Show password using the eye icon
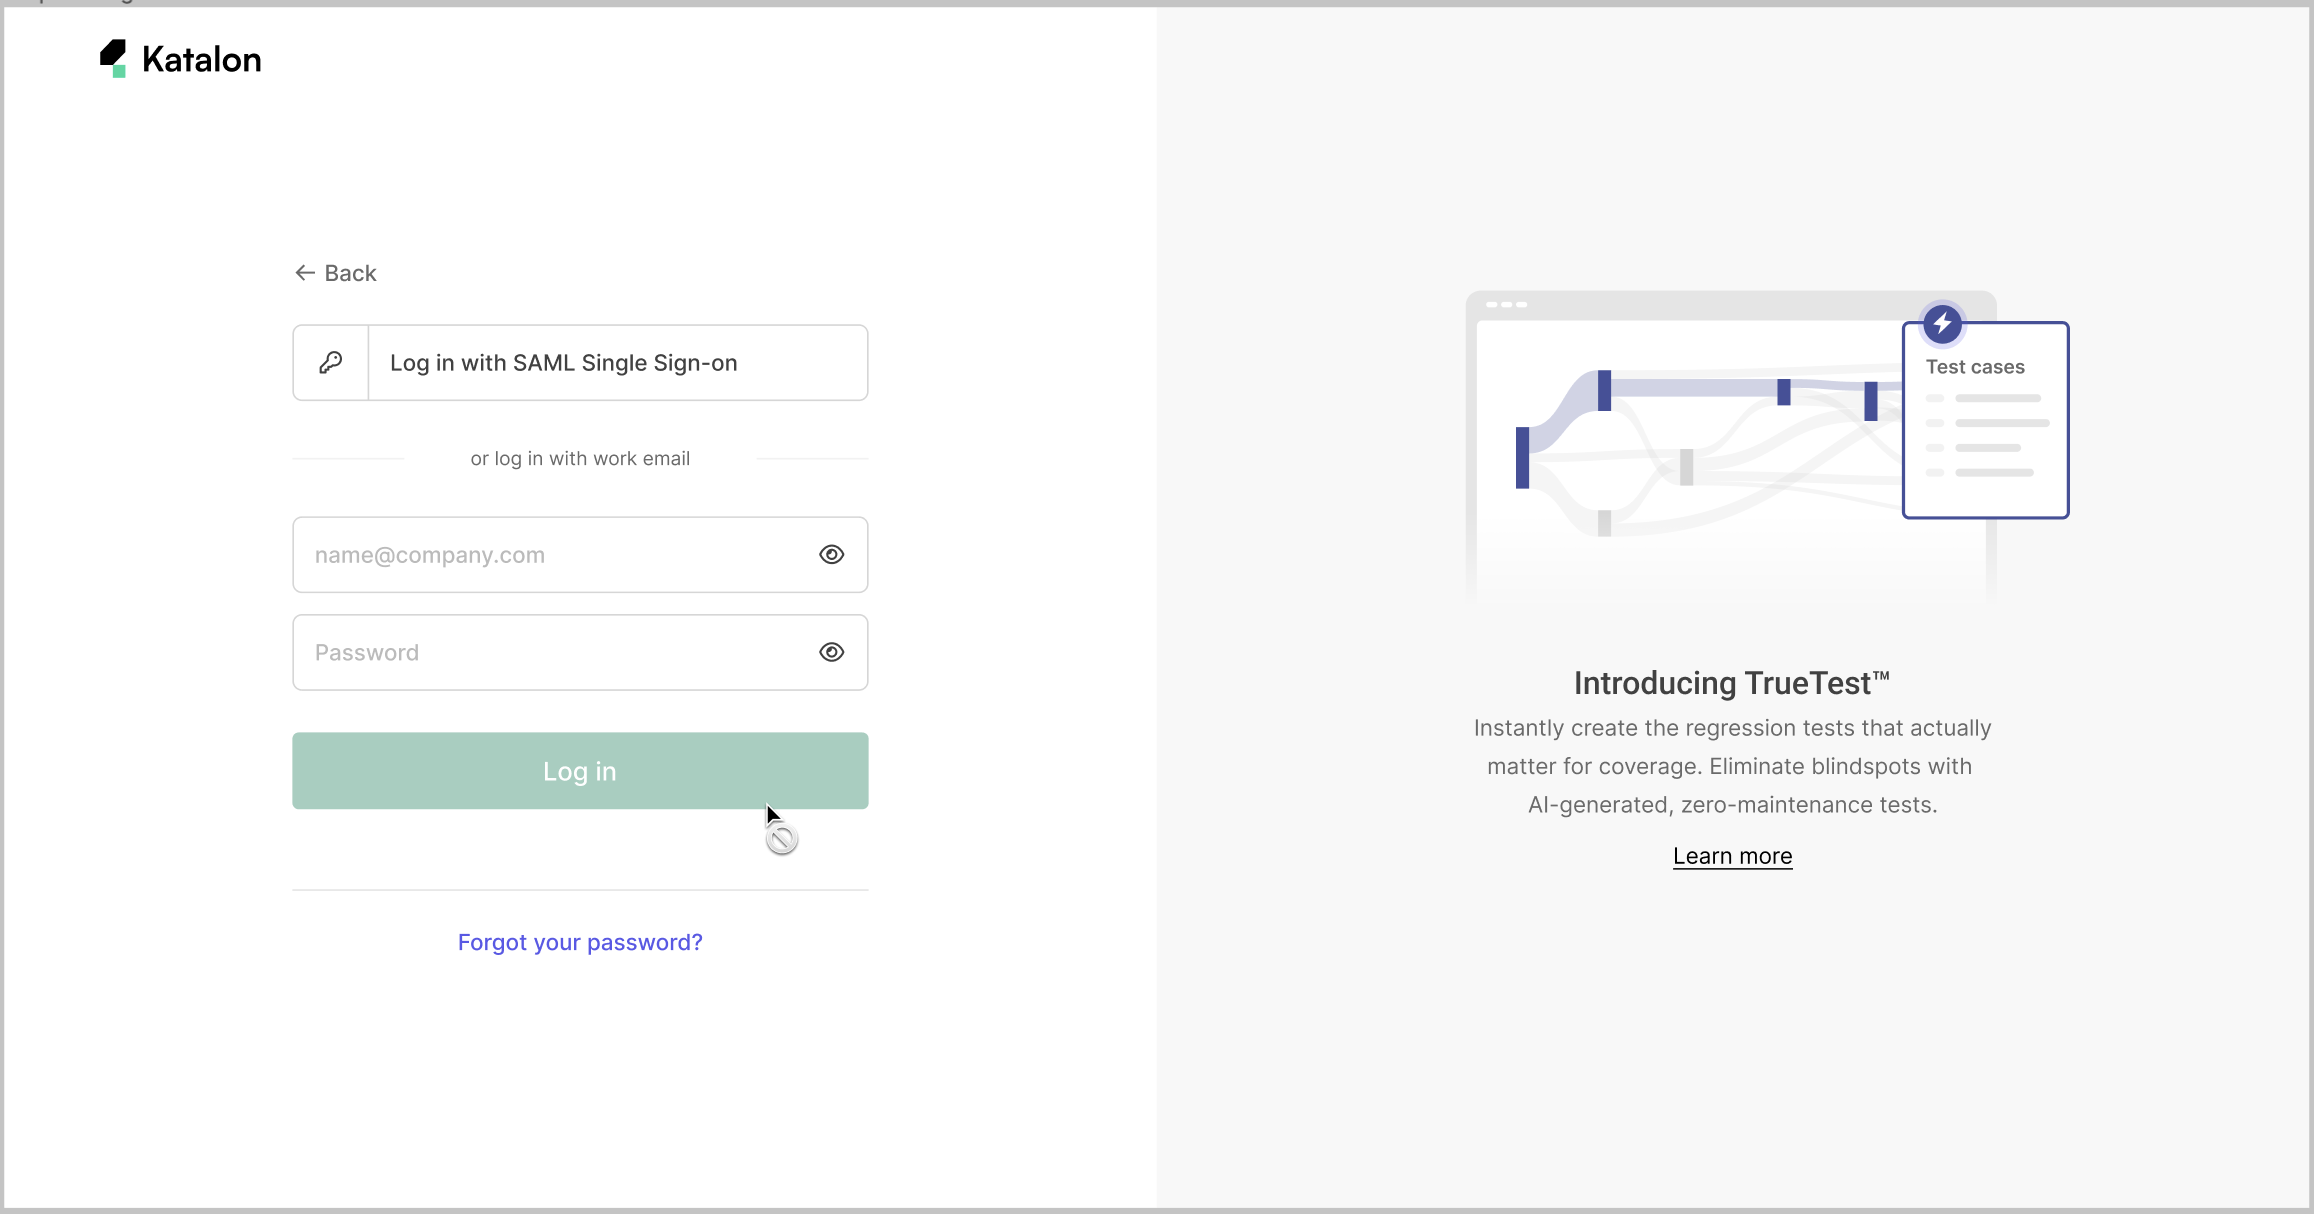This screenshot has height=1214, width=2314. (x=831, y=652)
